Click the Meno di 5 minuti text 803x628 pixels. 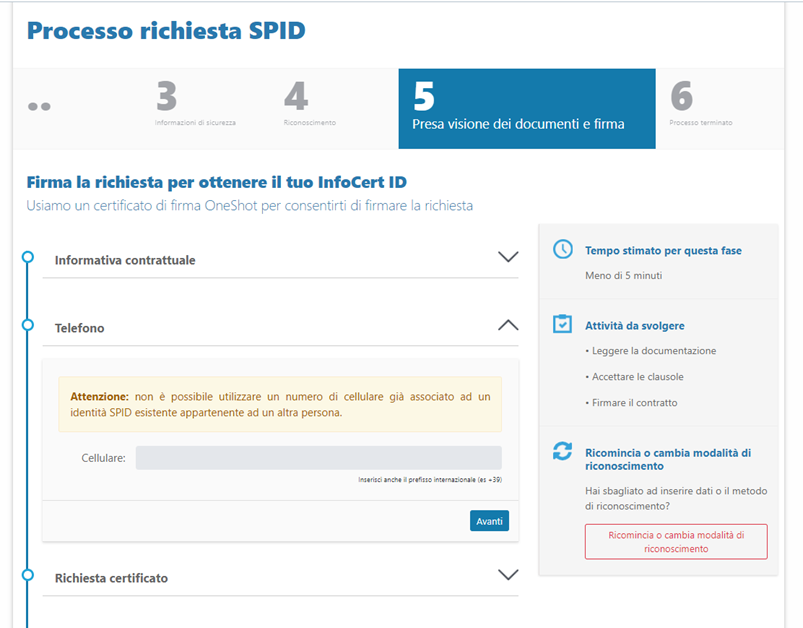point(623,276)
